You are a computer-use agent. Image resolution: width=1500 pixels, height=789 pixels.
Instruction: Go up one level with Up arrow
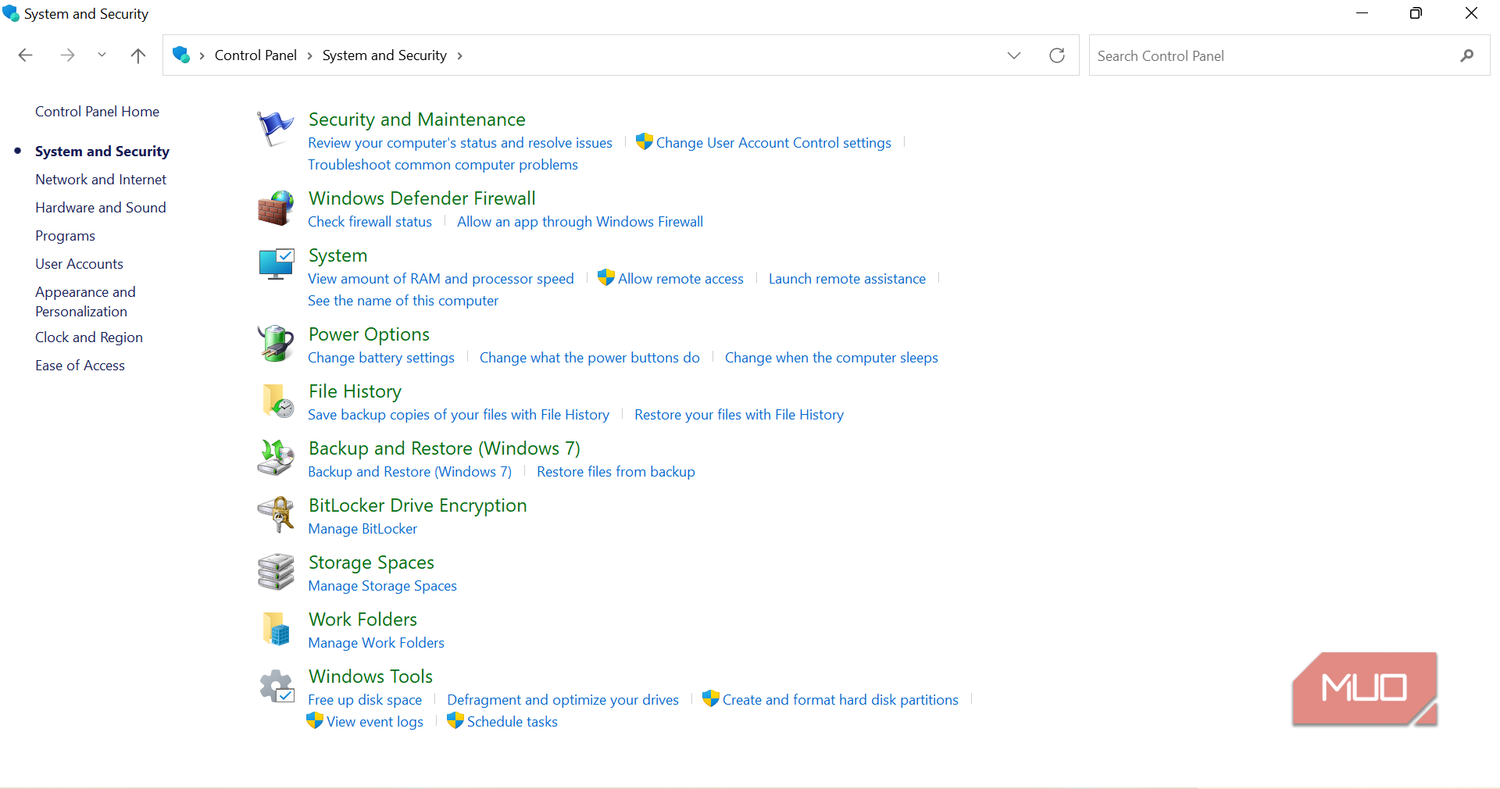click(x=138, y=56)
